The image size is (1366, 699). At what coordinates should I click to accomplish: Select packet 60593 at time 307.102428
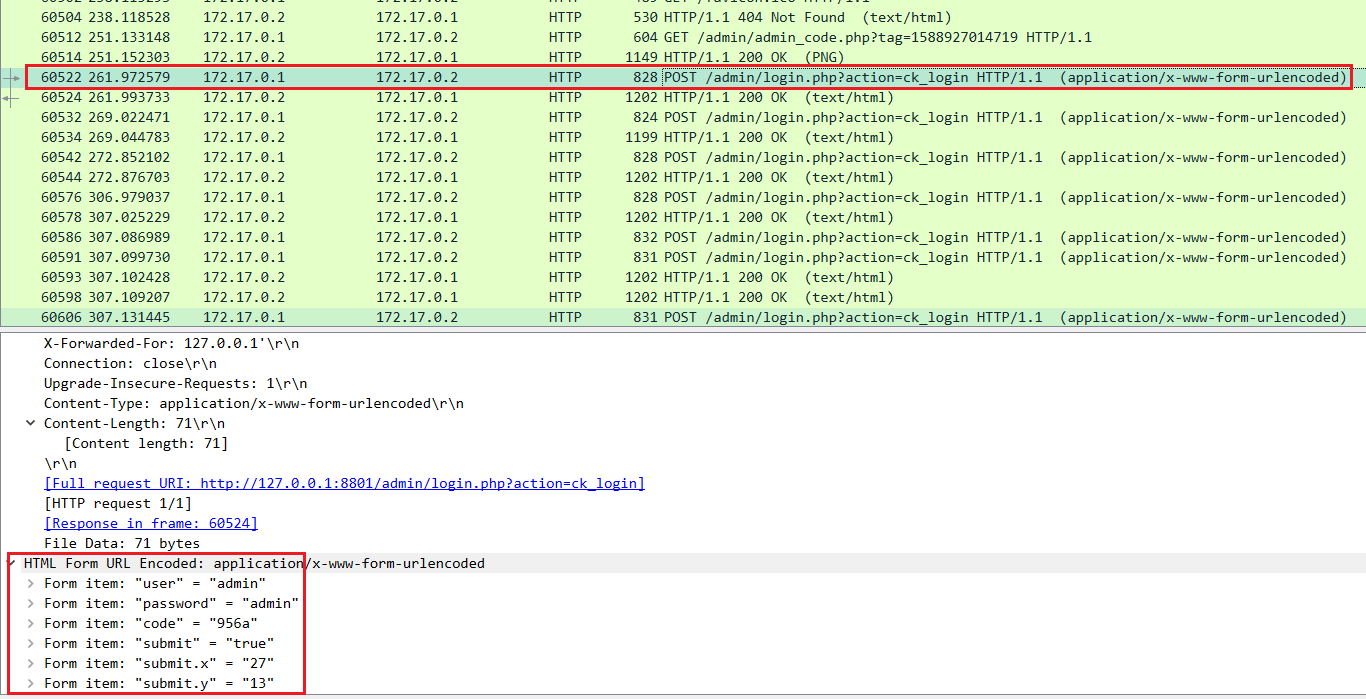tap(683, 277)
